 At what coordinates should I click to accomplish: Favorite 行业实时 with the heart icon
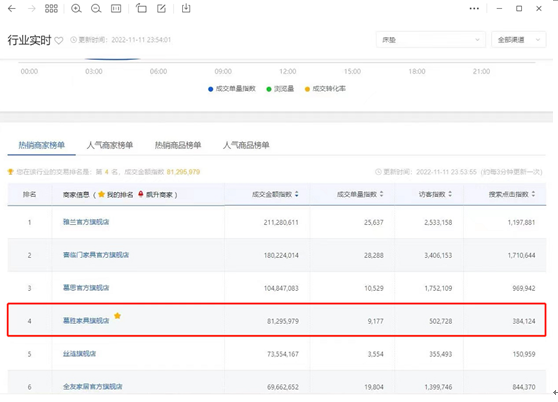[x=59, y=41]
